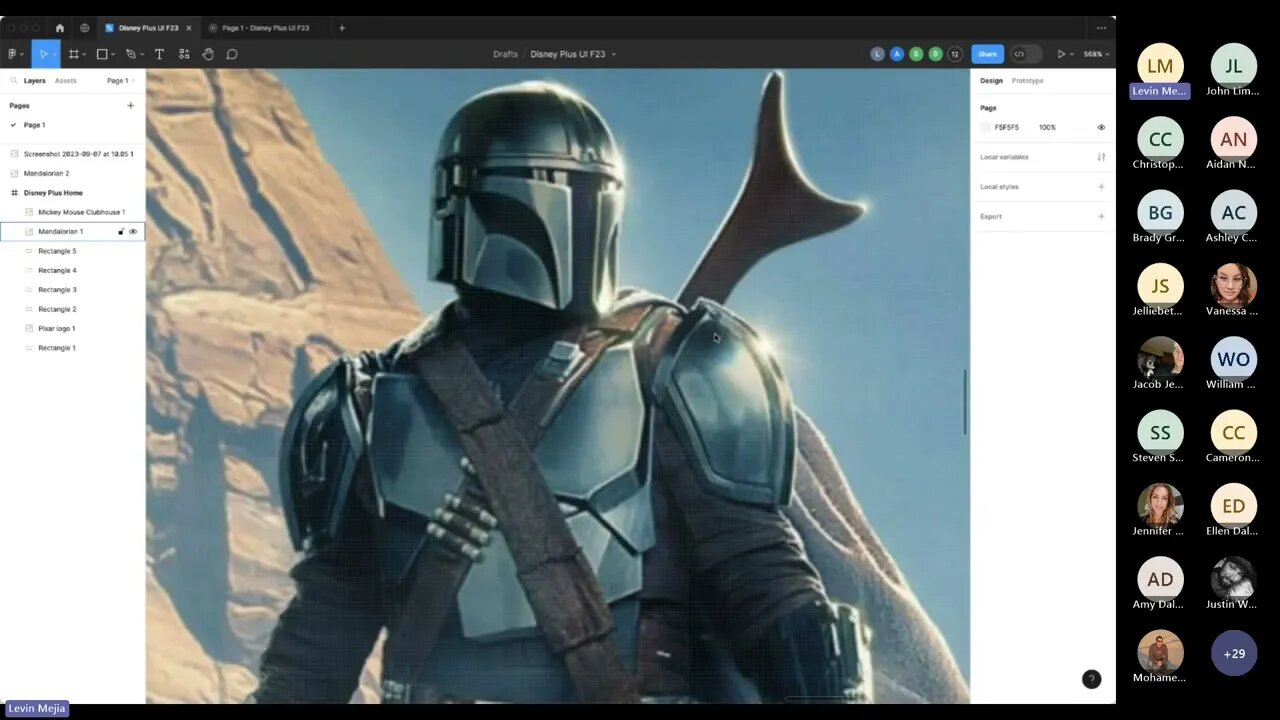The width and height of the screenshot is (1280, 720).
Task: Open the Drafts breadcrumb link
Action: tap(505, 54)
